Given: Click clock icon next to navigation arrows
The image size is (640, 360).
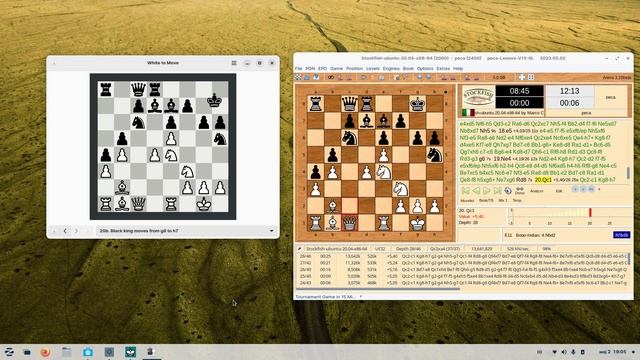Looking at the screenshot, I should (x=508, y=191).
